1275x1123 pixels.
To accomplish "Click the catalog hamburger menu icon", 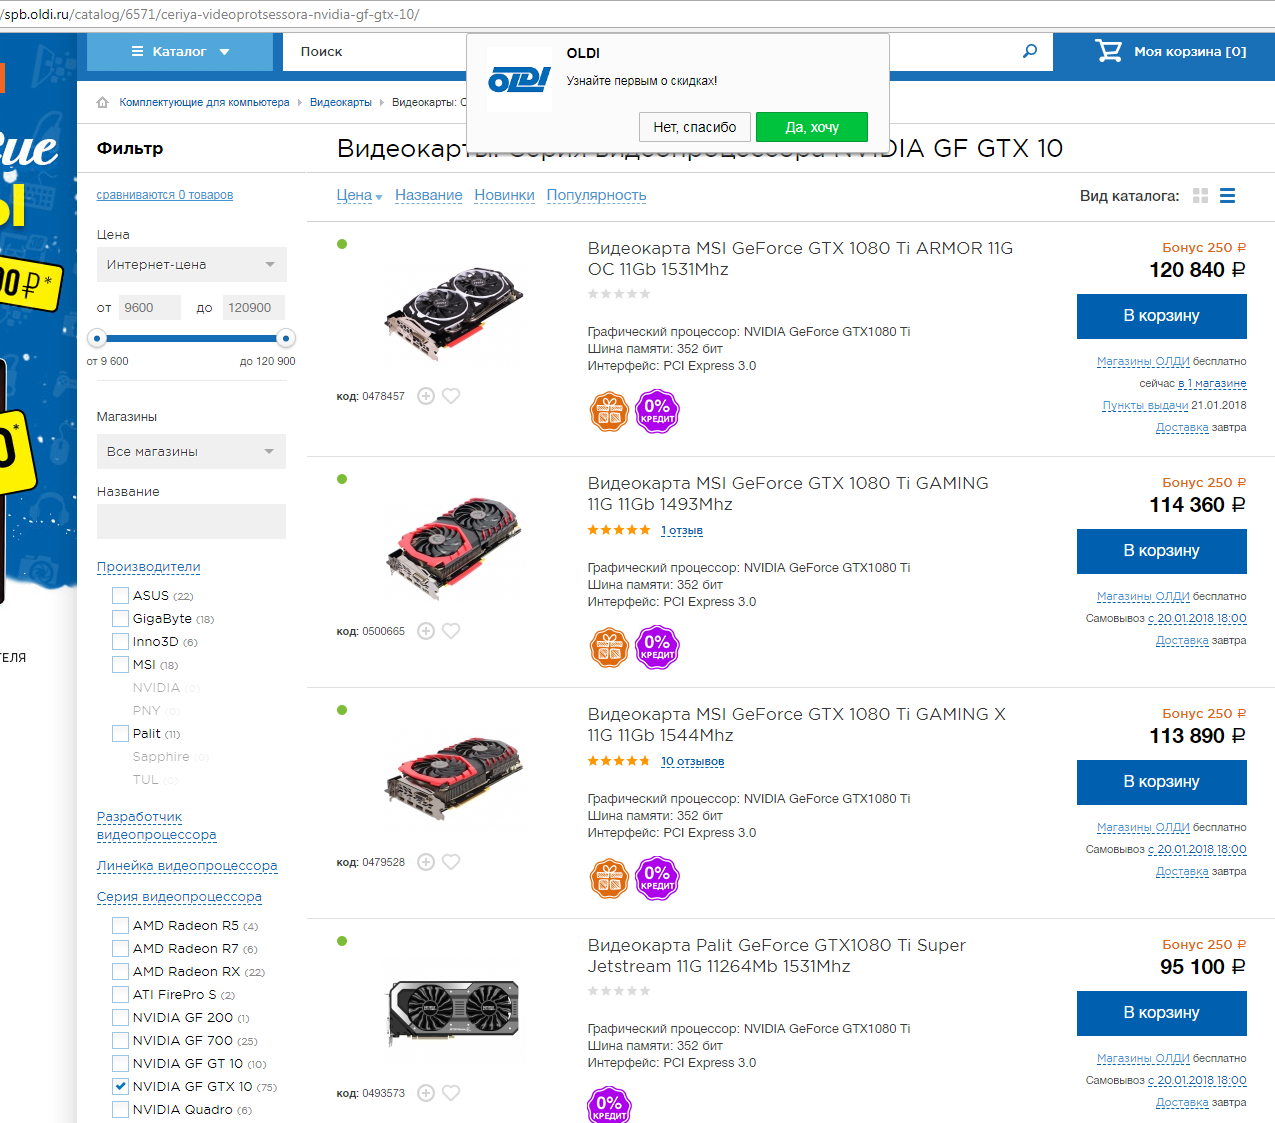I will pyautogui.click(x=138, y=51).
